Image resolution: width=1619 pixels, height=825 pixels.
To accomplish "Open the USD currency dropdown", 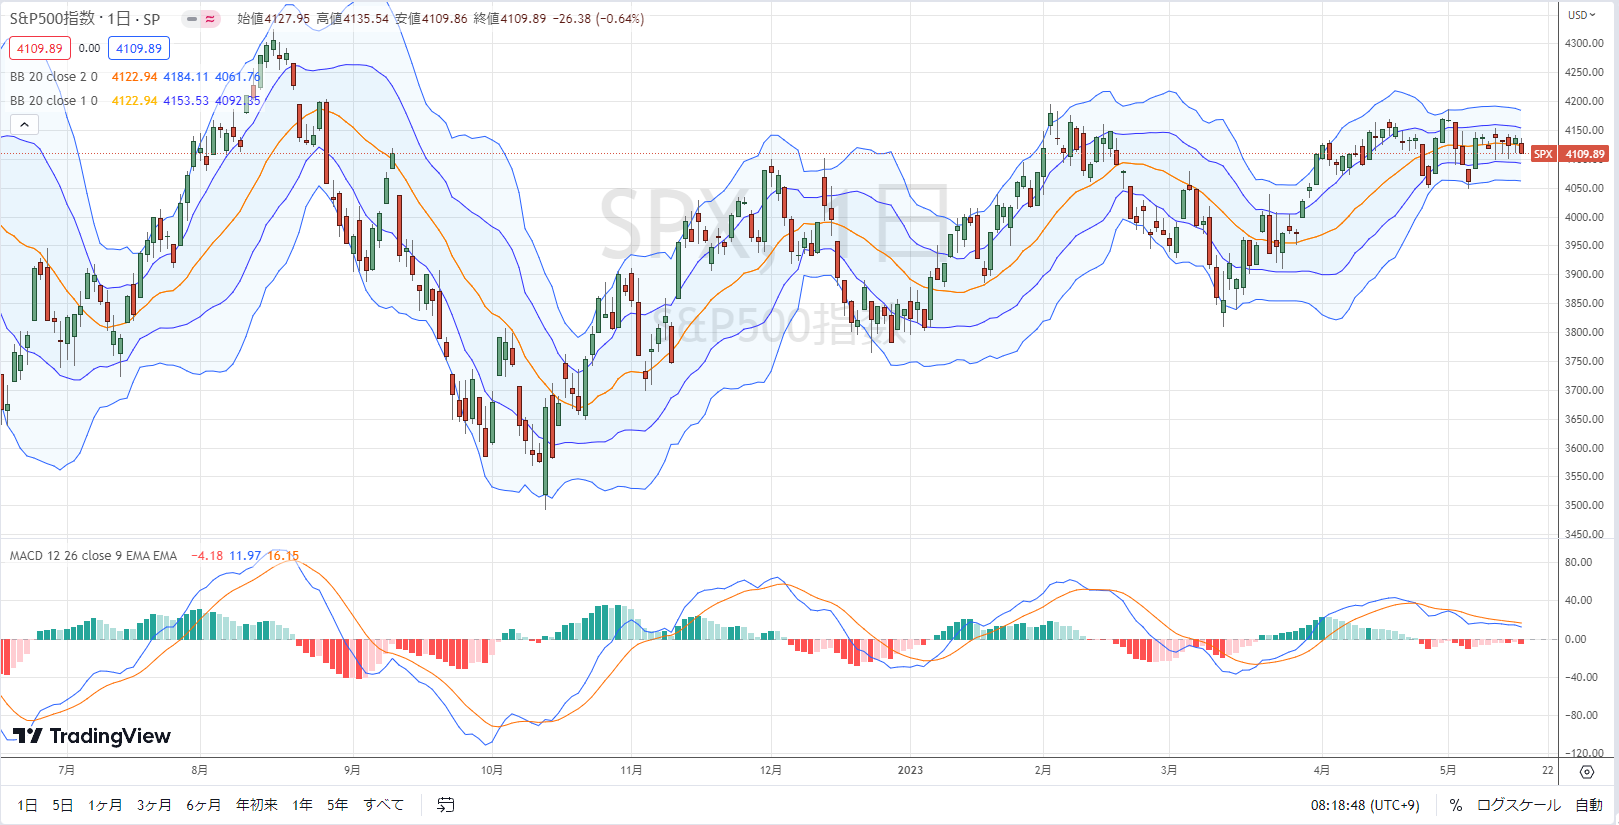I will 1582,15.
